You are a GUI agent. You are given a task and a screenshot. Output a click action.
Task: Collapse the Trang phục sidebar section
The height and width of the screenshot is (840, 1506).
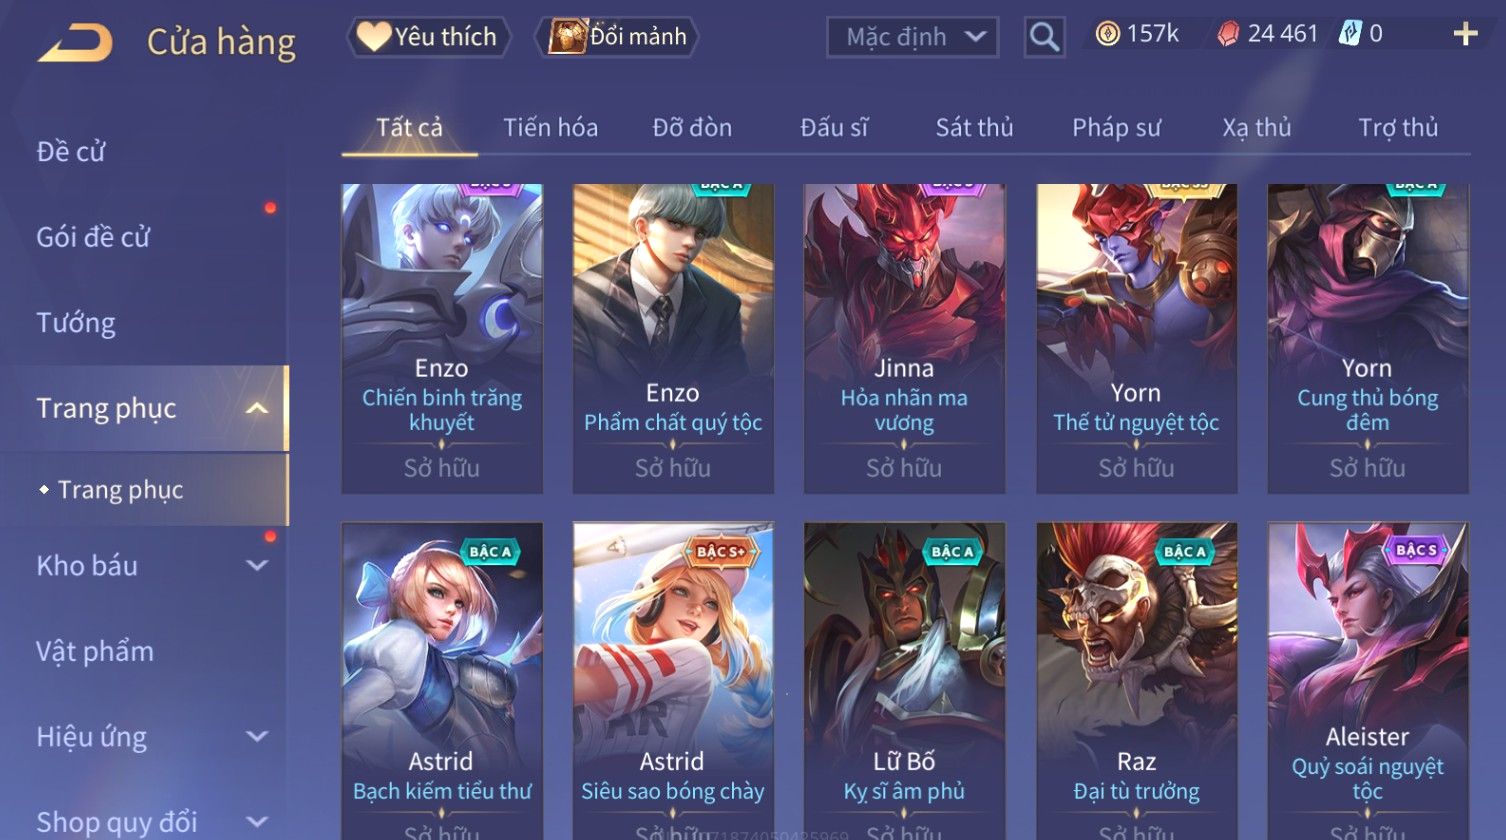257,408
